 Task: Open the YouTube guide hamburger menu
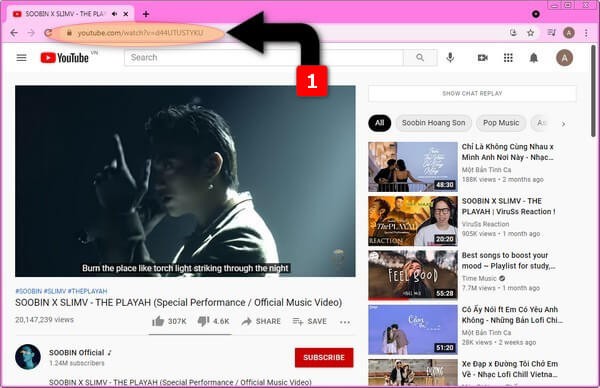click(x=21, y=58)
